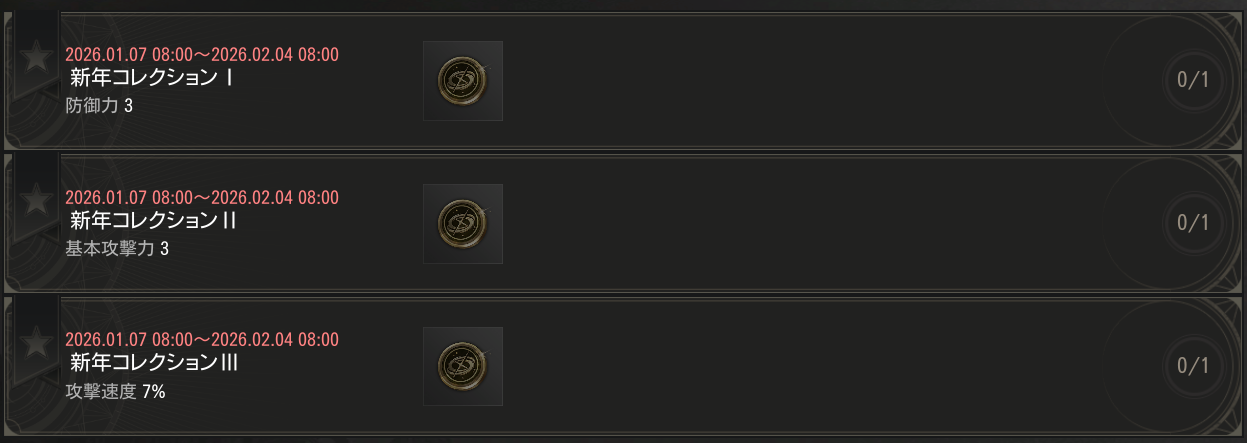
Task: Click empty space right of the coin in the 防御力 row
Action: point(800,81)
